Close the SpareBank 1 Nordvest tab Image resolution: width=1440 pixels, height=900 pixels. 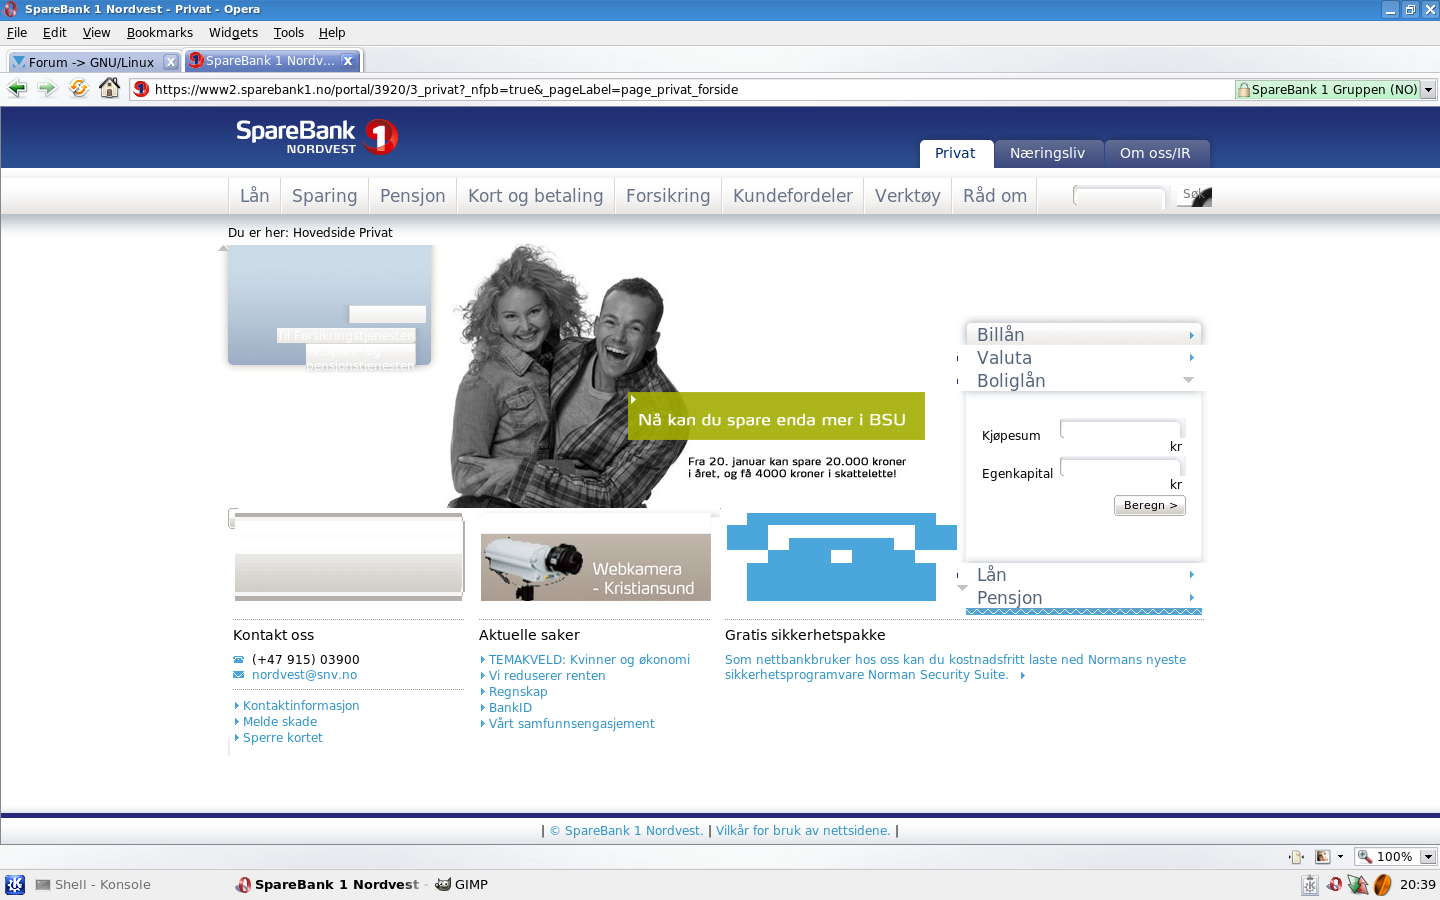(348, 61)
